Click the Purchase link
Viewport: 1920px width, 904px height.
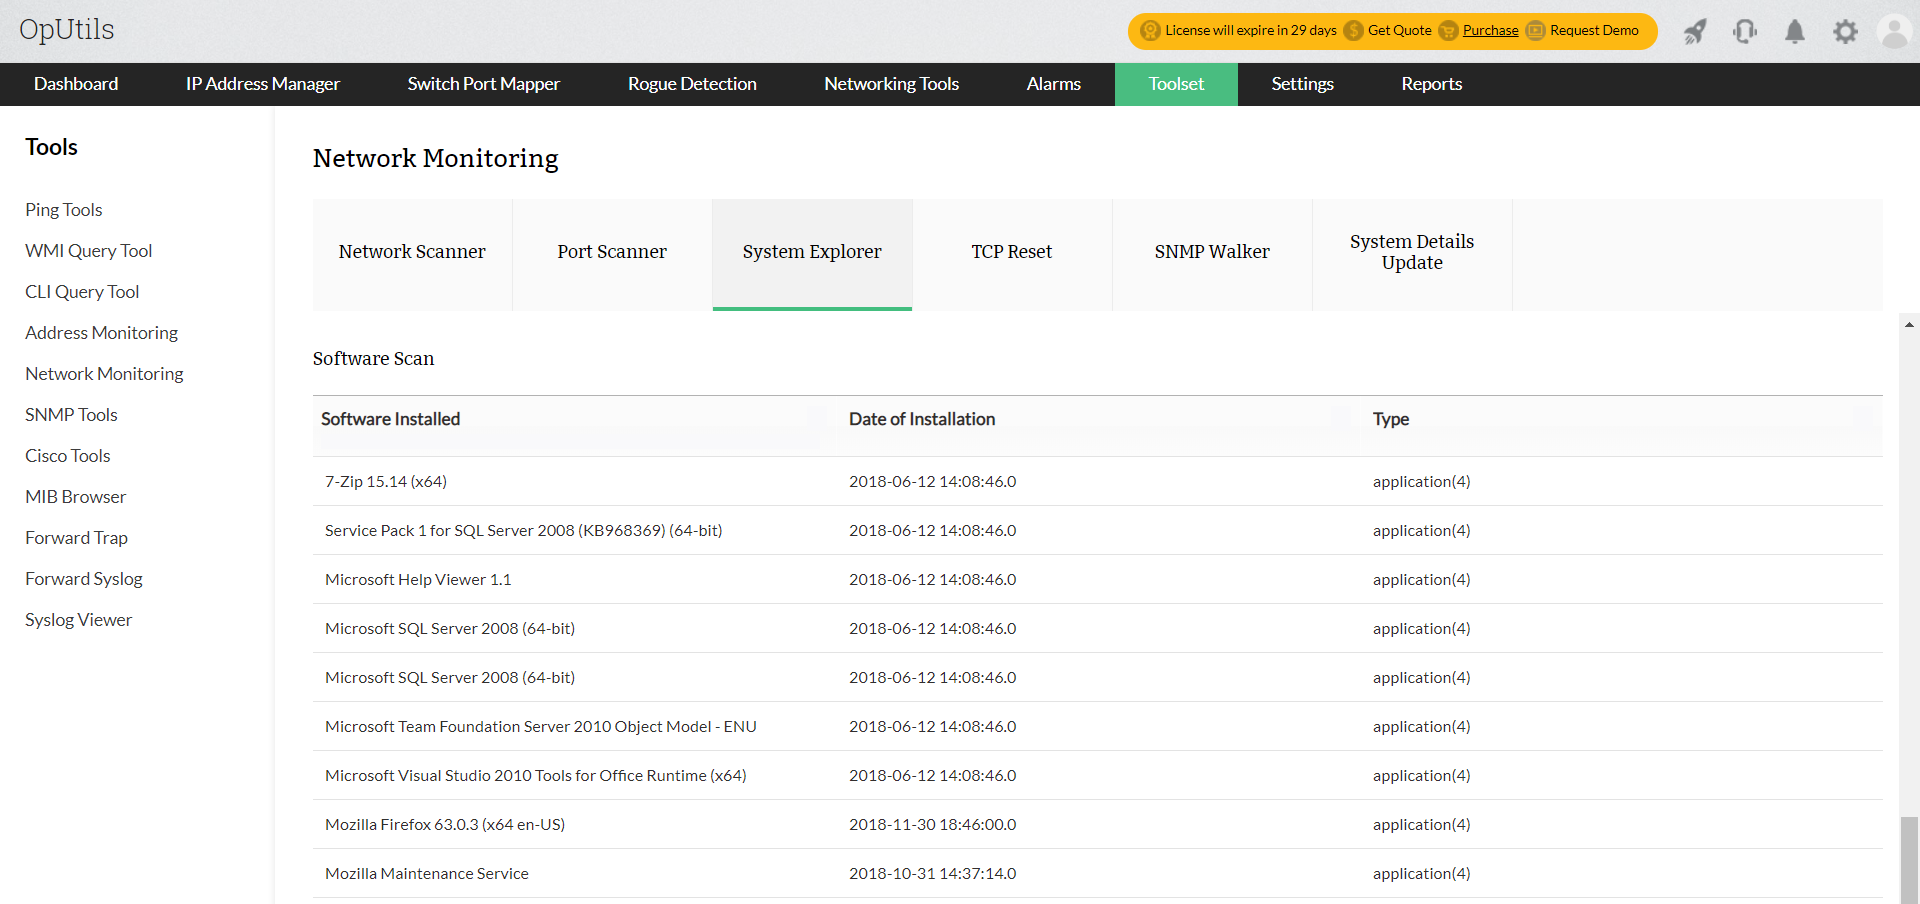coord(1490,31)
